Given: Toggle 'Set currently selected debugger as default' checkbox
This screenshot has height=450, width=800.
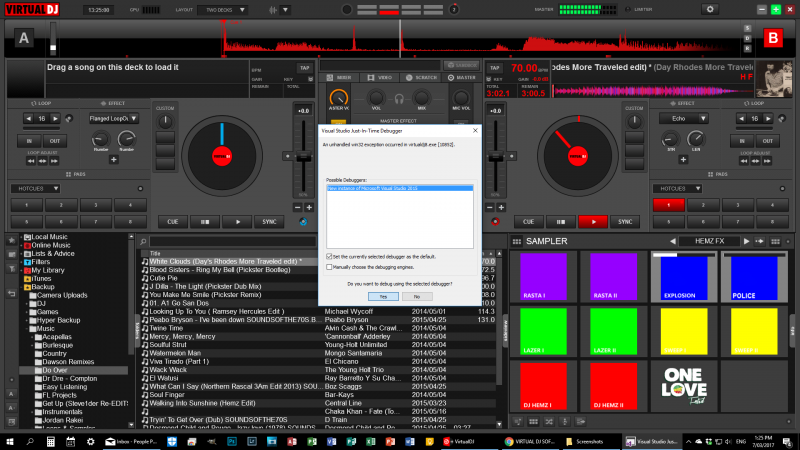Looking at the screenshot, I should (x=329, y=257).
